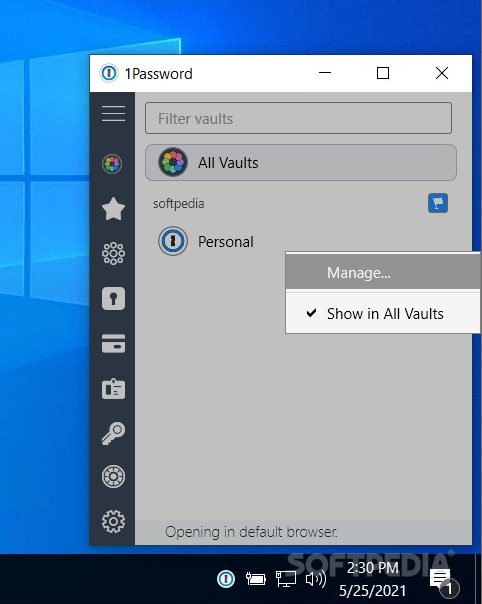This screenshot has width=482, height=604.
Task: Toggle Show in All Vaults option
Action: [383, 314]
